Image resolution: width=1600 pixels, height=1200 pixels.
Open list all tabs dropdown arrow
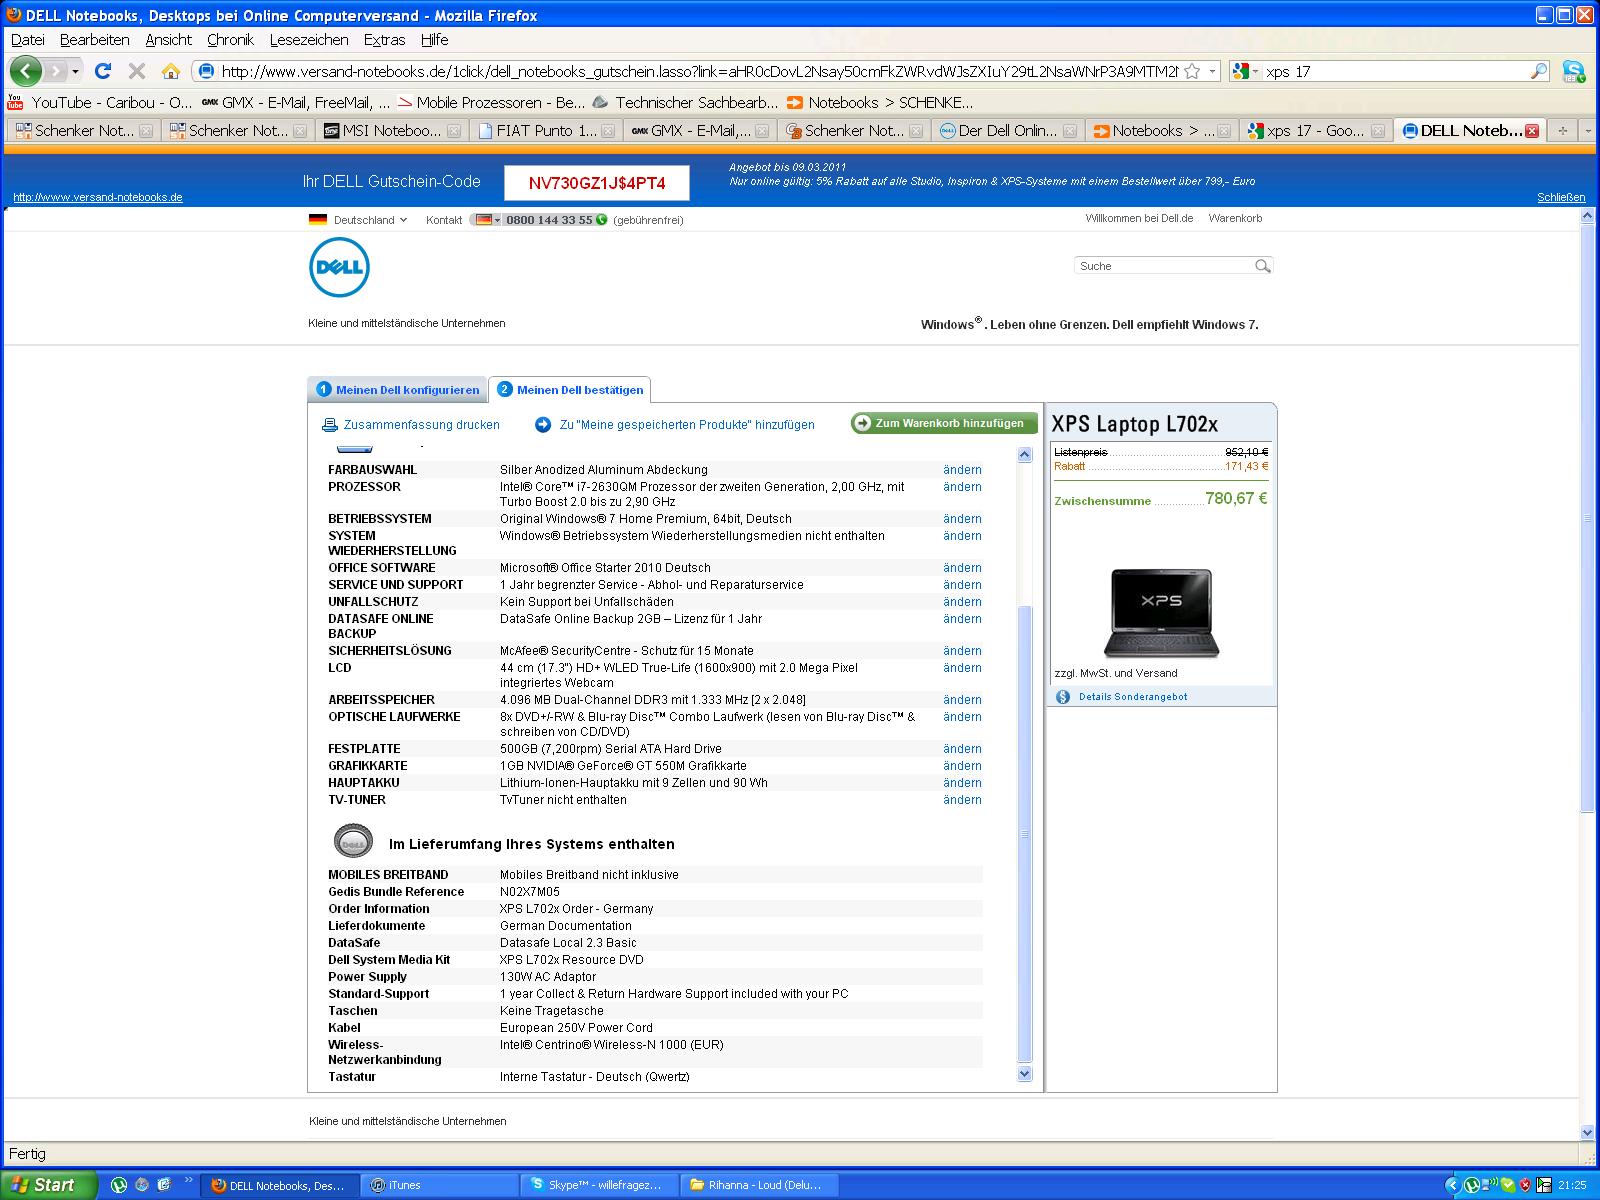point(1588,131)
